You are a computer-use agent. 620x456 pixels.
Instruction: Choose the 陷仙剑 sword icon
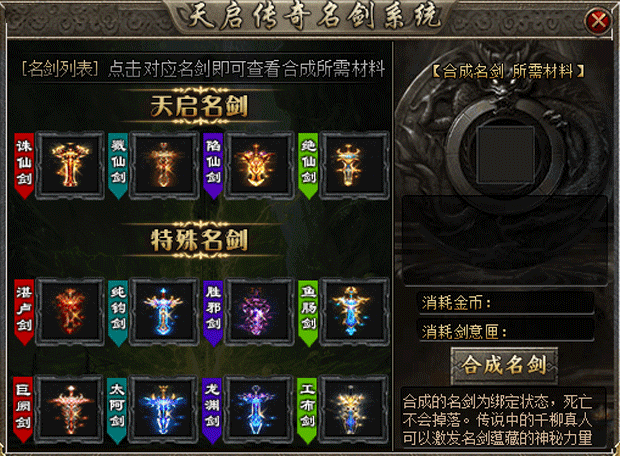259,165
